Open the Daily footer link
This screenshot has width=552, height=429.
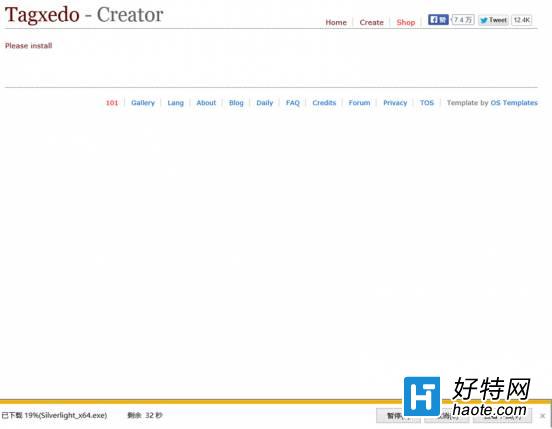(x=264, y=103)
